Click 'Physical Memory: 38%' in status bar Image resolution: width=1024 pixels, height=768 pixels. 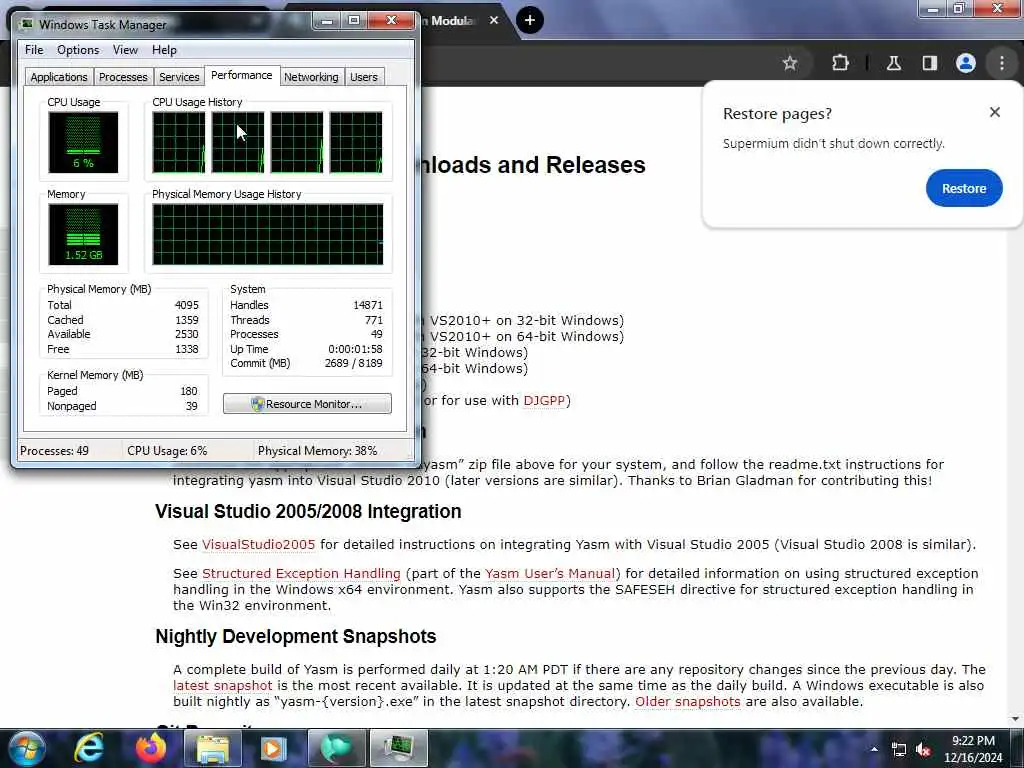(318, 451)
